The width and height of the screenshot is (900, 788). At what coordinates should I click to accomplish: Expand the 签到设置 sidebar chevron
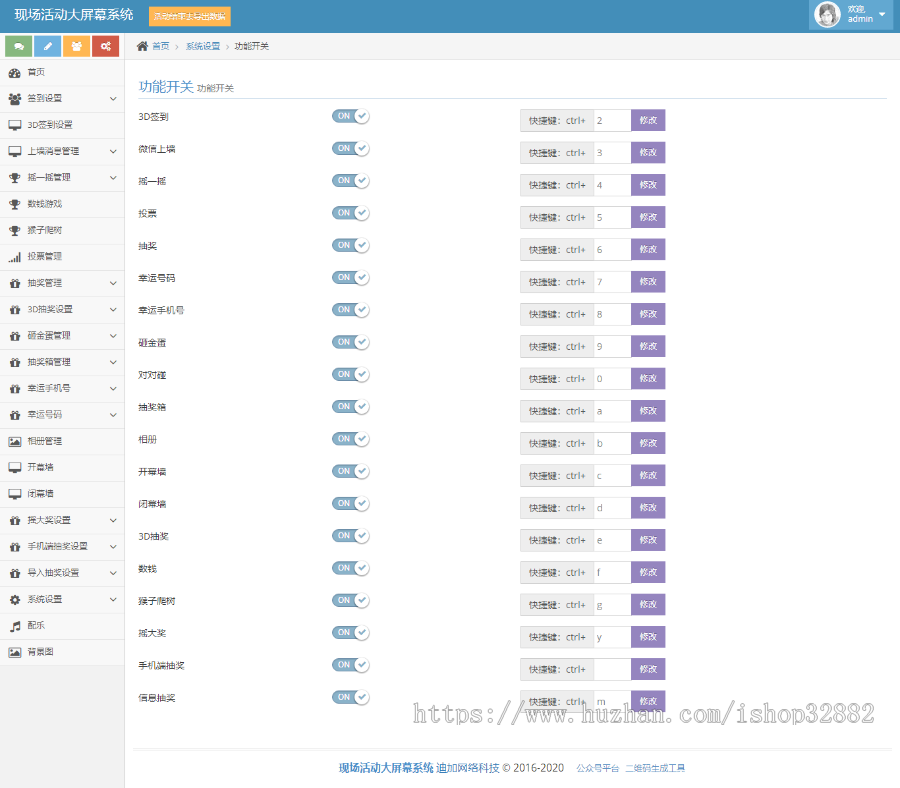[113, 99]
